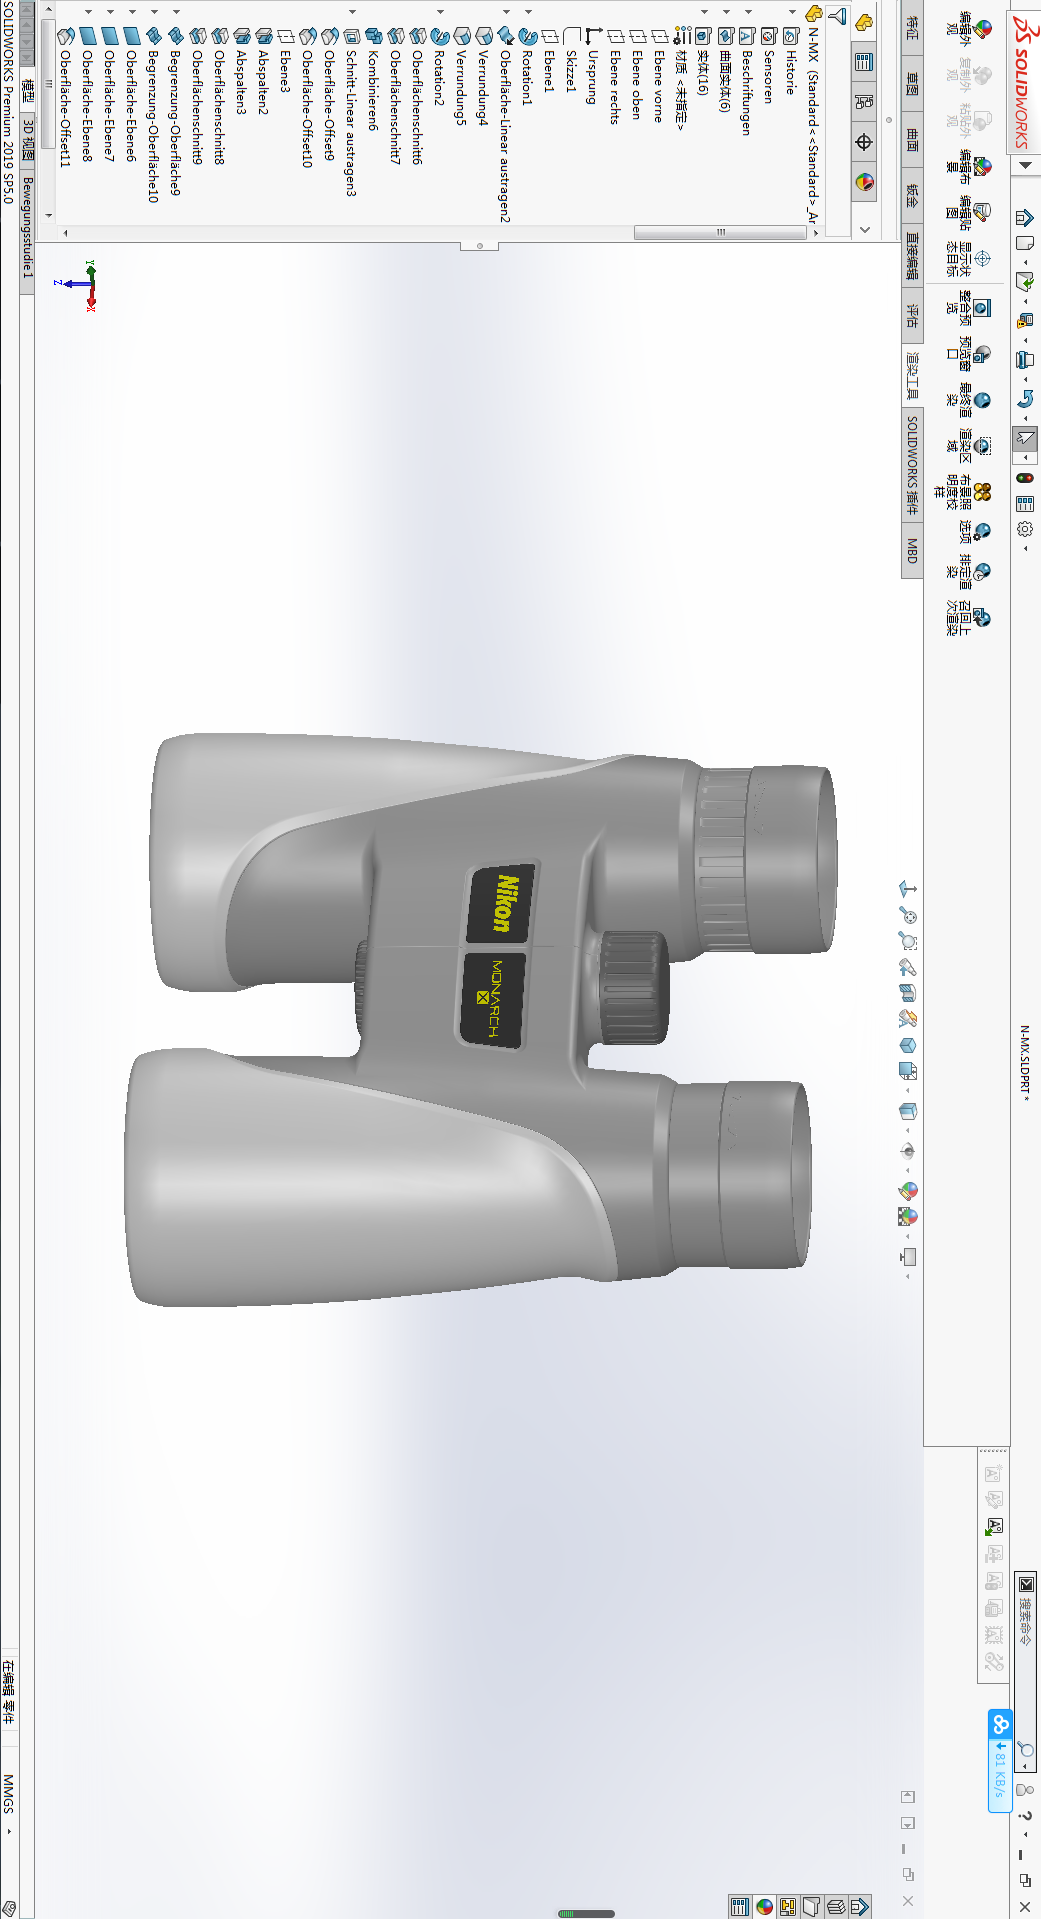The image size is (1041, 1919).
Task: Click the Save icon in quick access toolbar
Action: 1024,321
